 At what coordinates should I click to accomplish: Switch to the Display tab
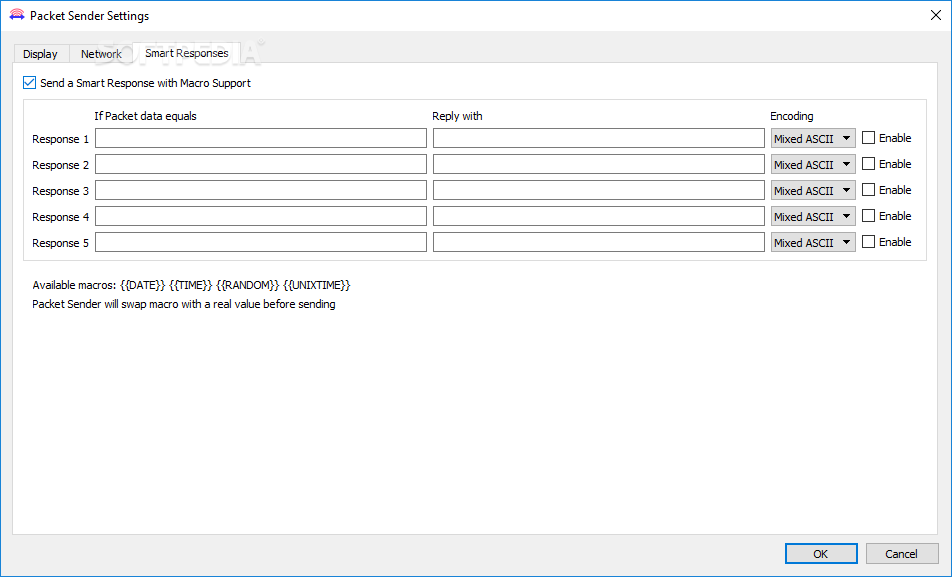(x=41, y=54)
